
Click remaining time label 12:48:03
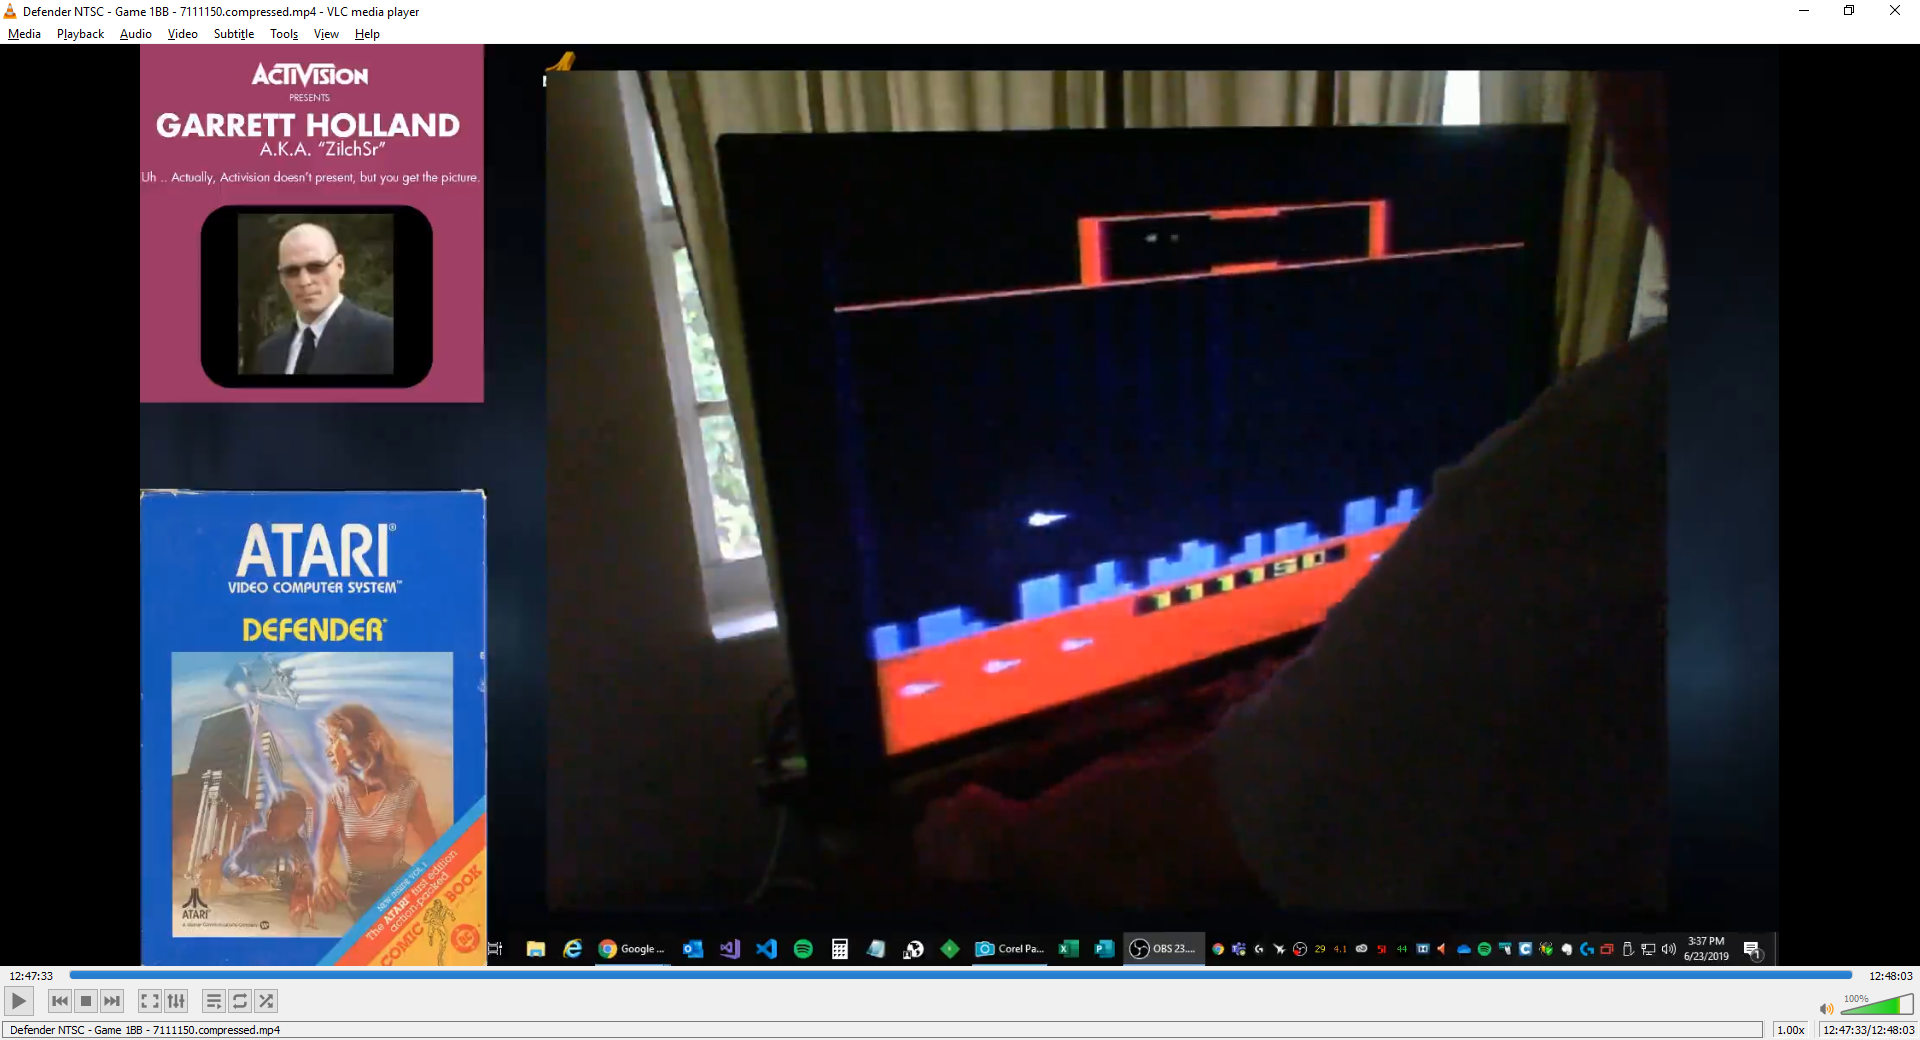pyautogui.click(x=1890, y=976)
